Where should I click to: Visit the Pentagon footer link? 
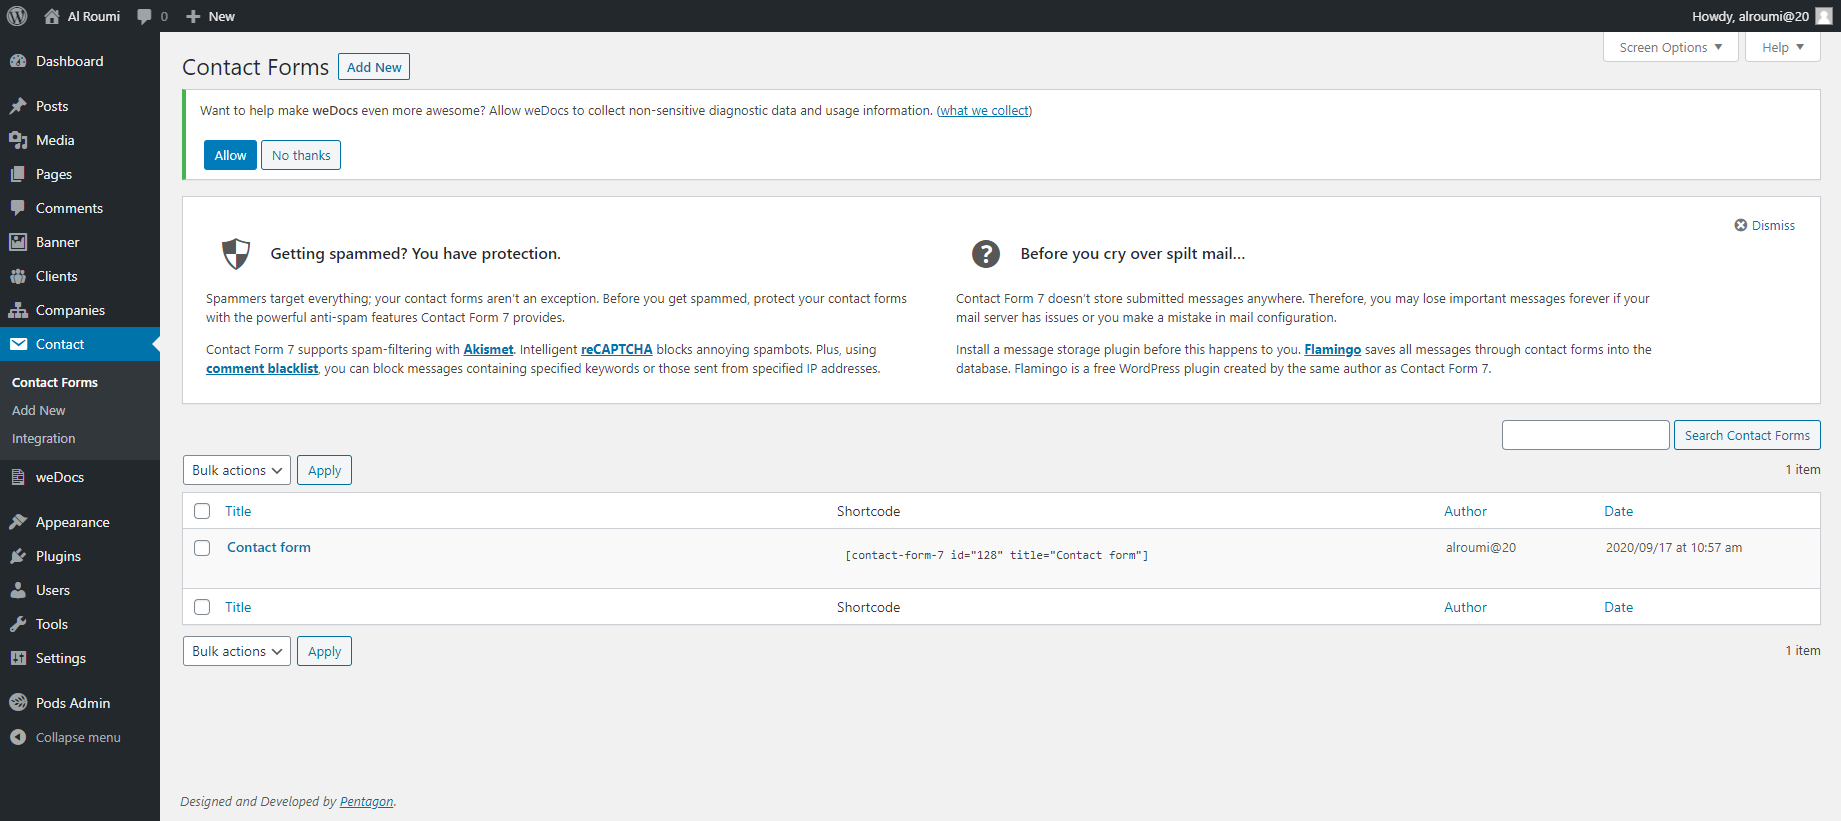point(366,801)
